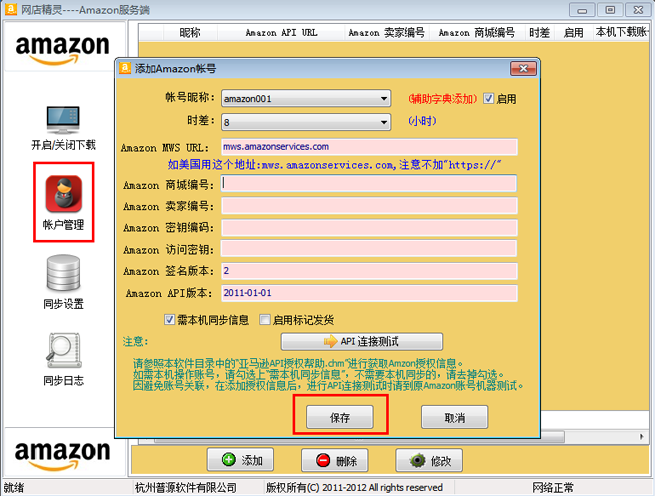This screenshot has height=496, width=655.
Task: Click the Amazon 密钥编码 input field
Action: click(369, 228)
